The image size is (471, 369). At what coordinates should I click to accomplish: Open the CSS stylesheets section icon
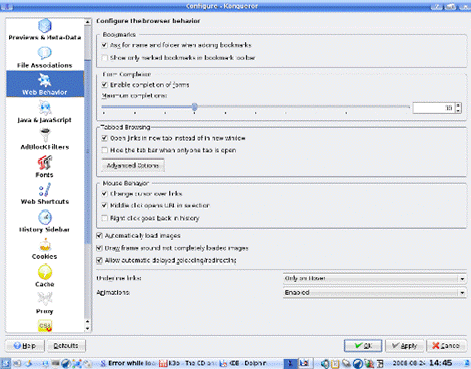point(45,326)
